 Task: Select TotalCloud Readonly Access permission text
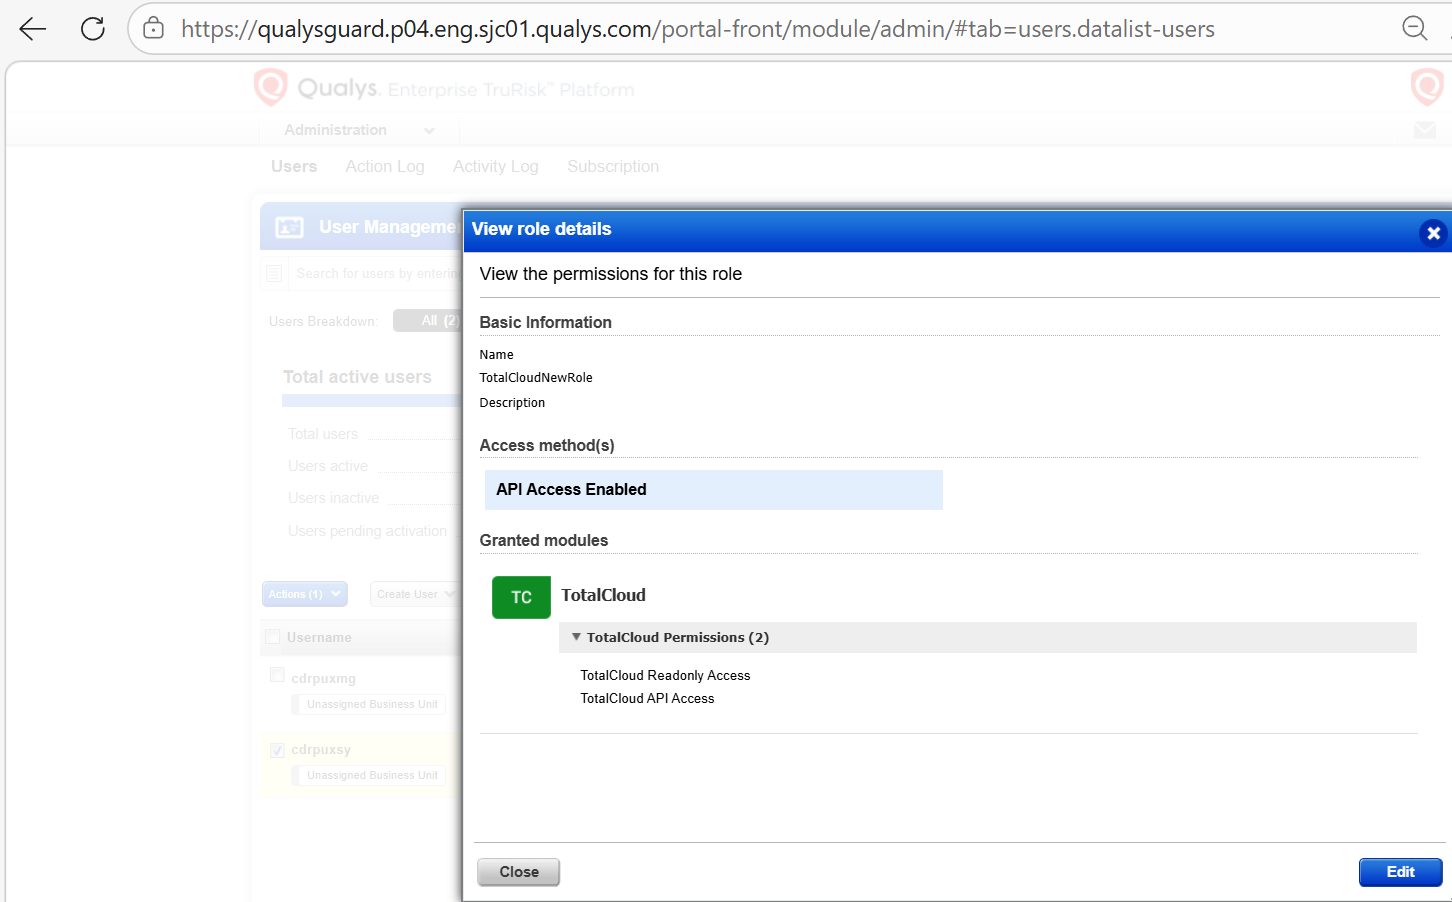coord(665,676)
